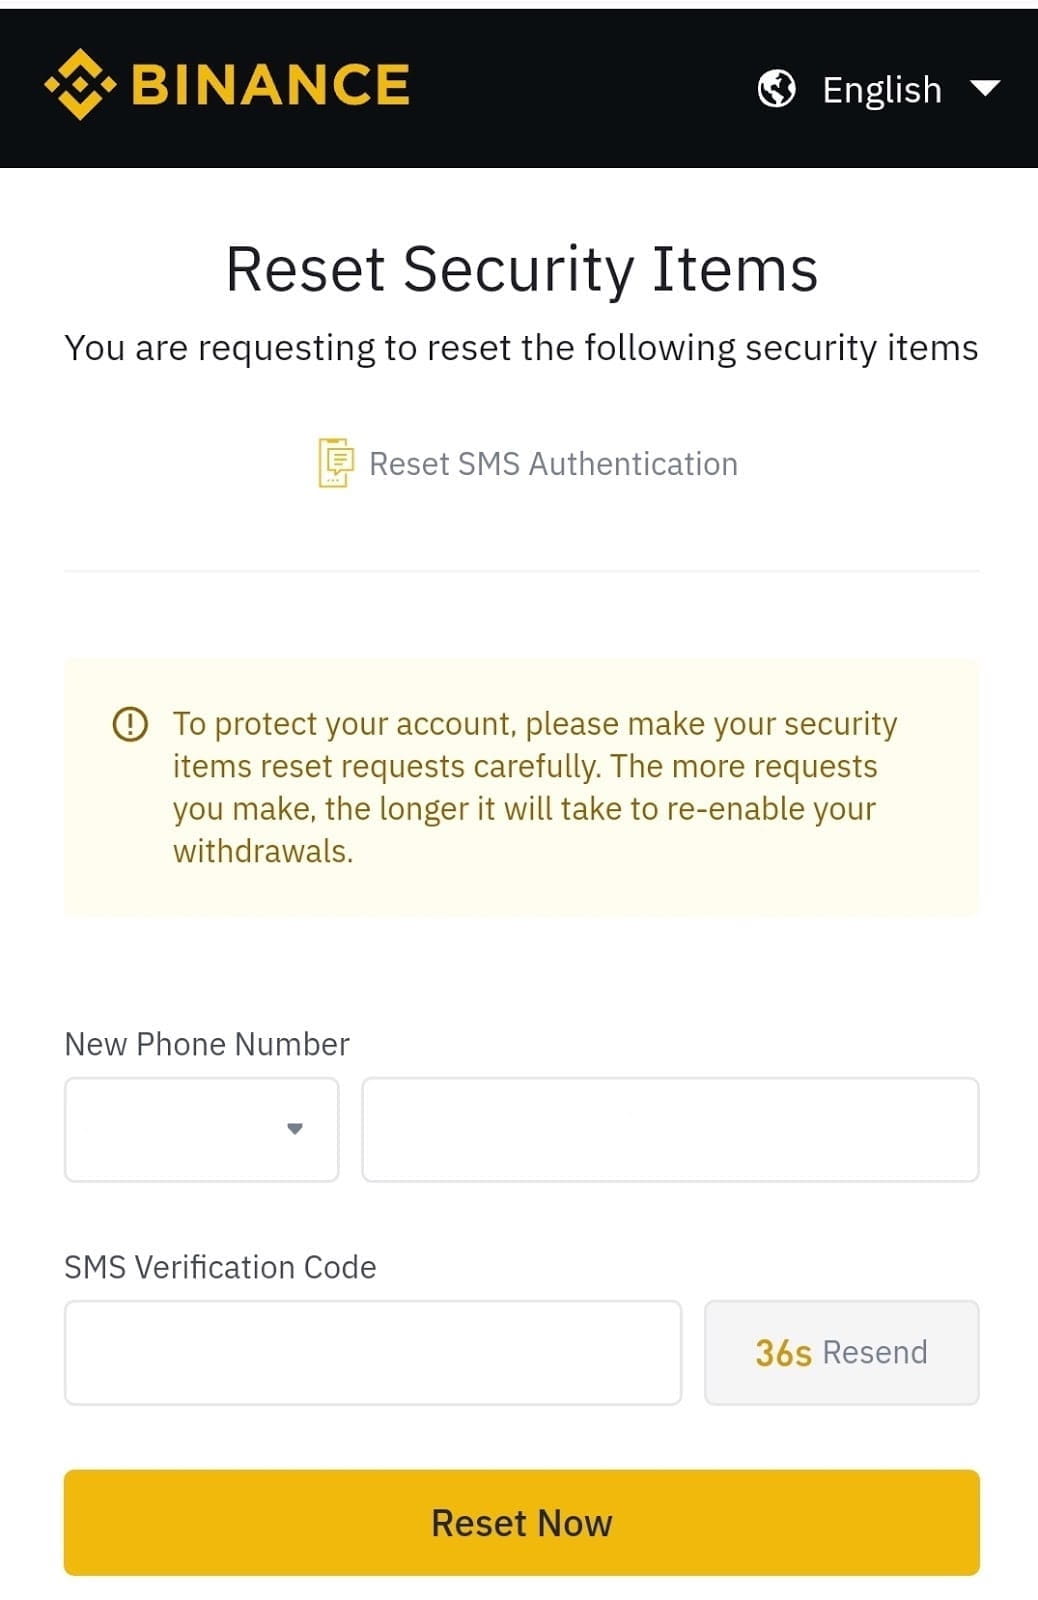Click the Reset Security Items heading
This screenshot has width=1038, height=1600.
tap(521, 269)
